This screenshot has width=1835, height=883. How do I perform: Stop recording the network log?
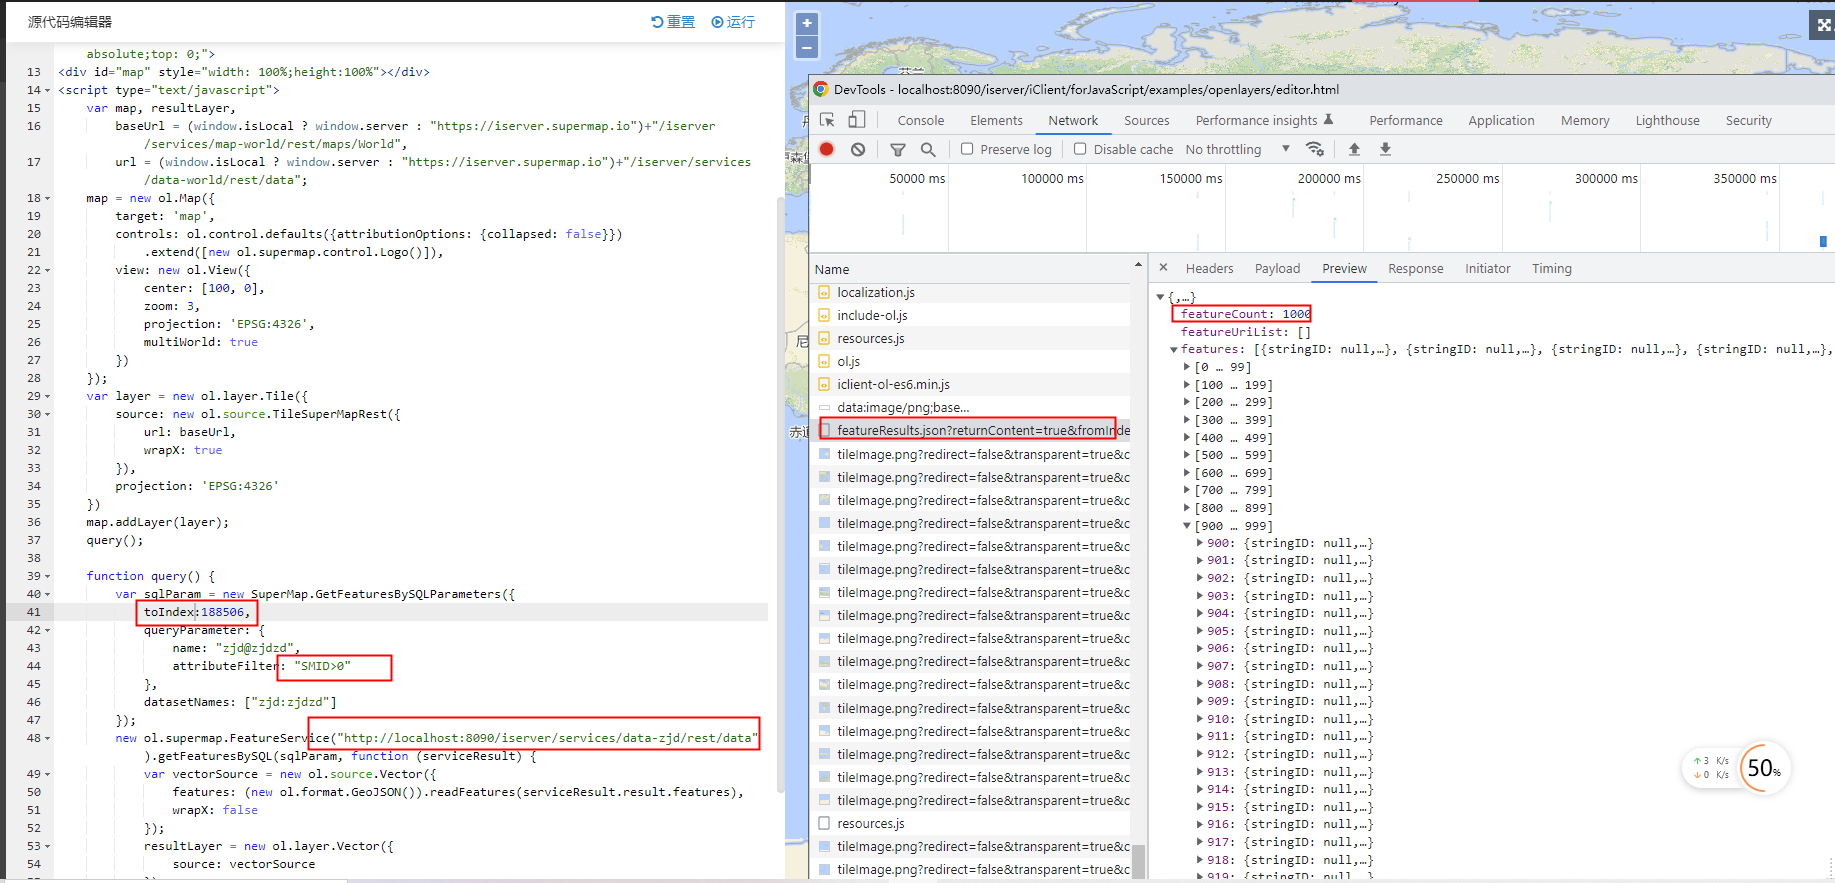click(826, 149)
